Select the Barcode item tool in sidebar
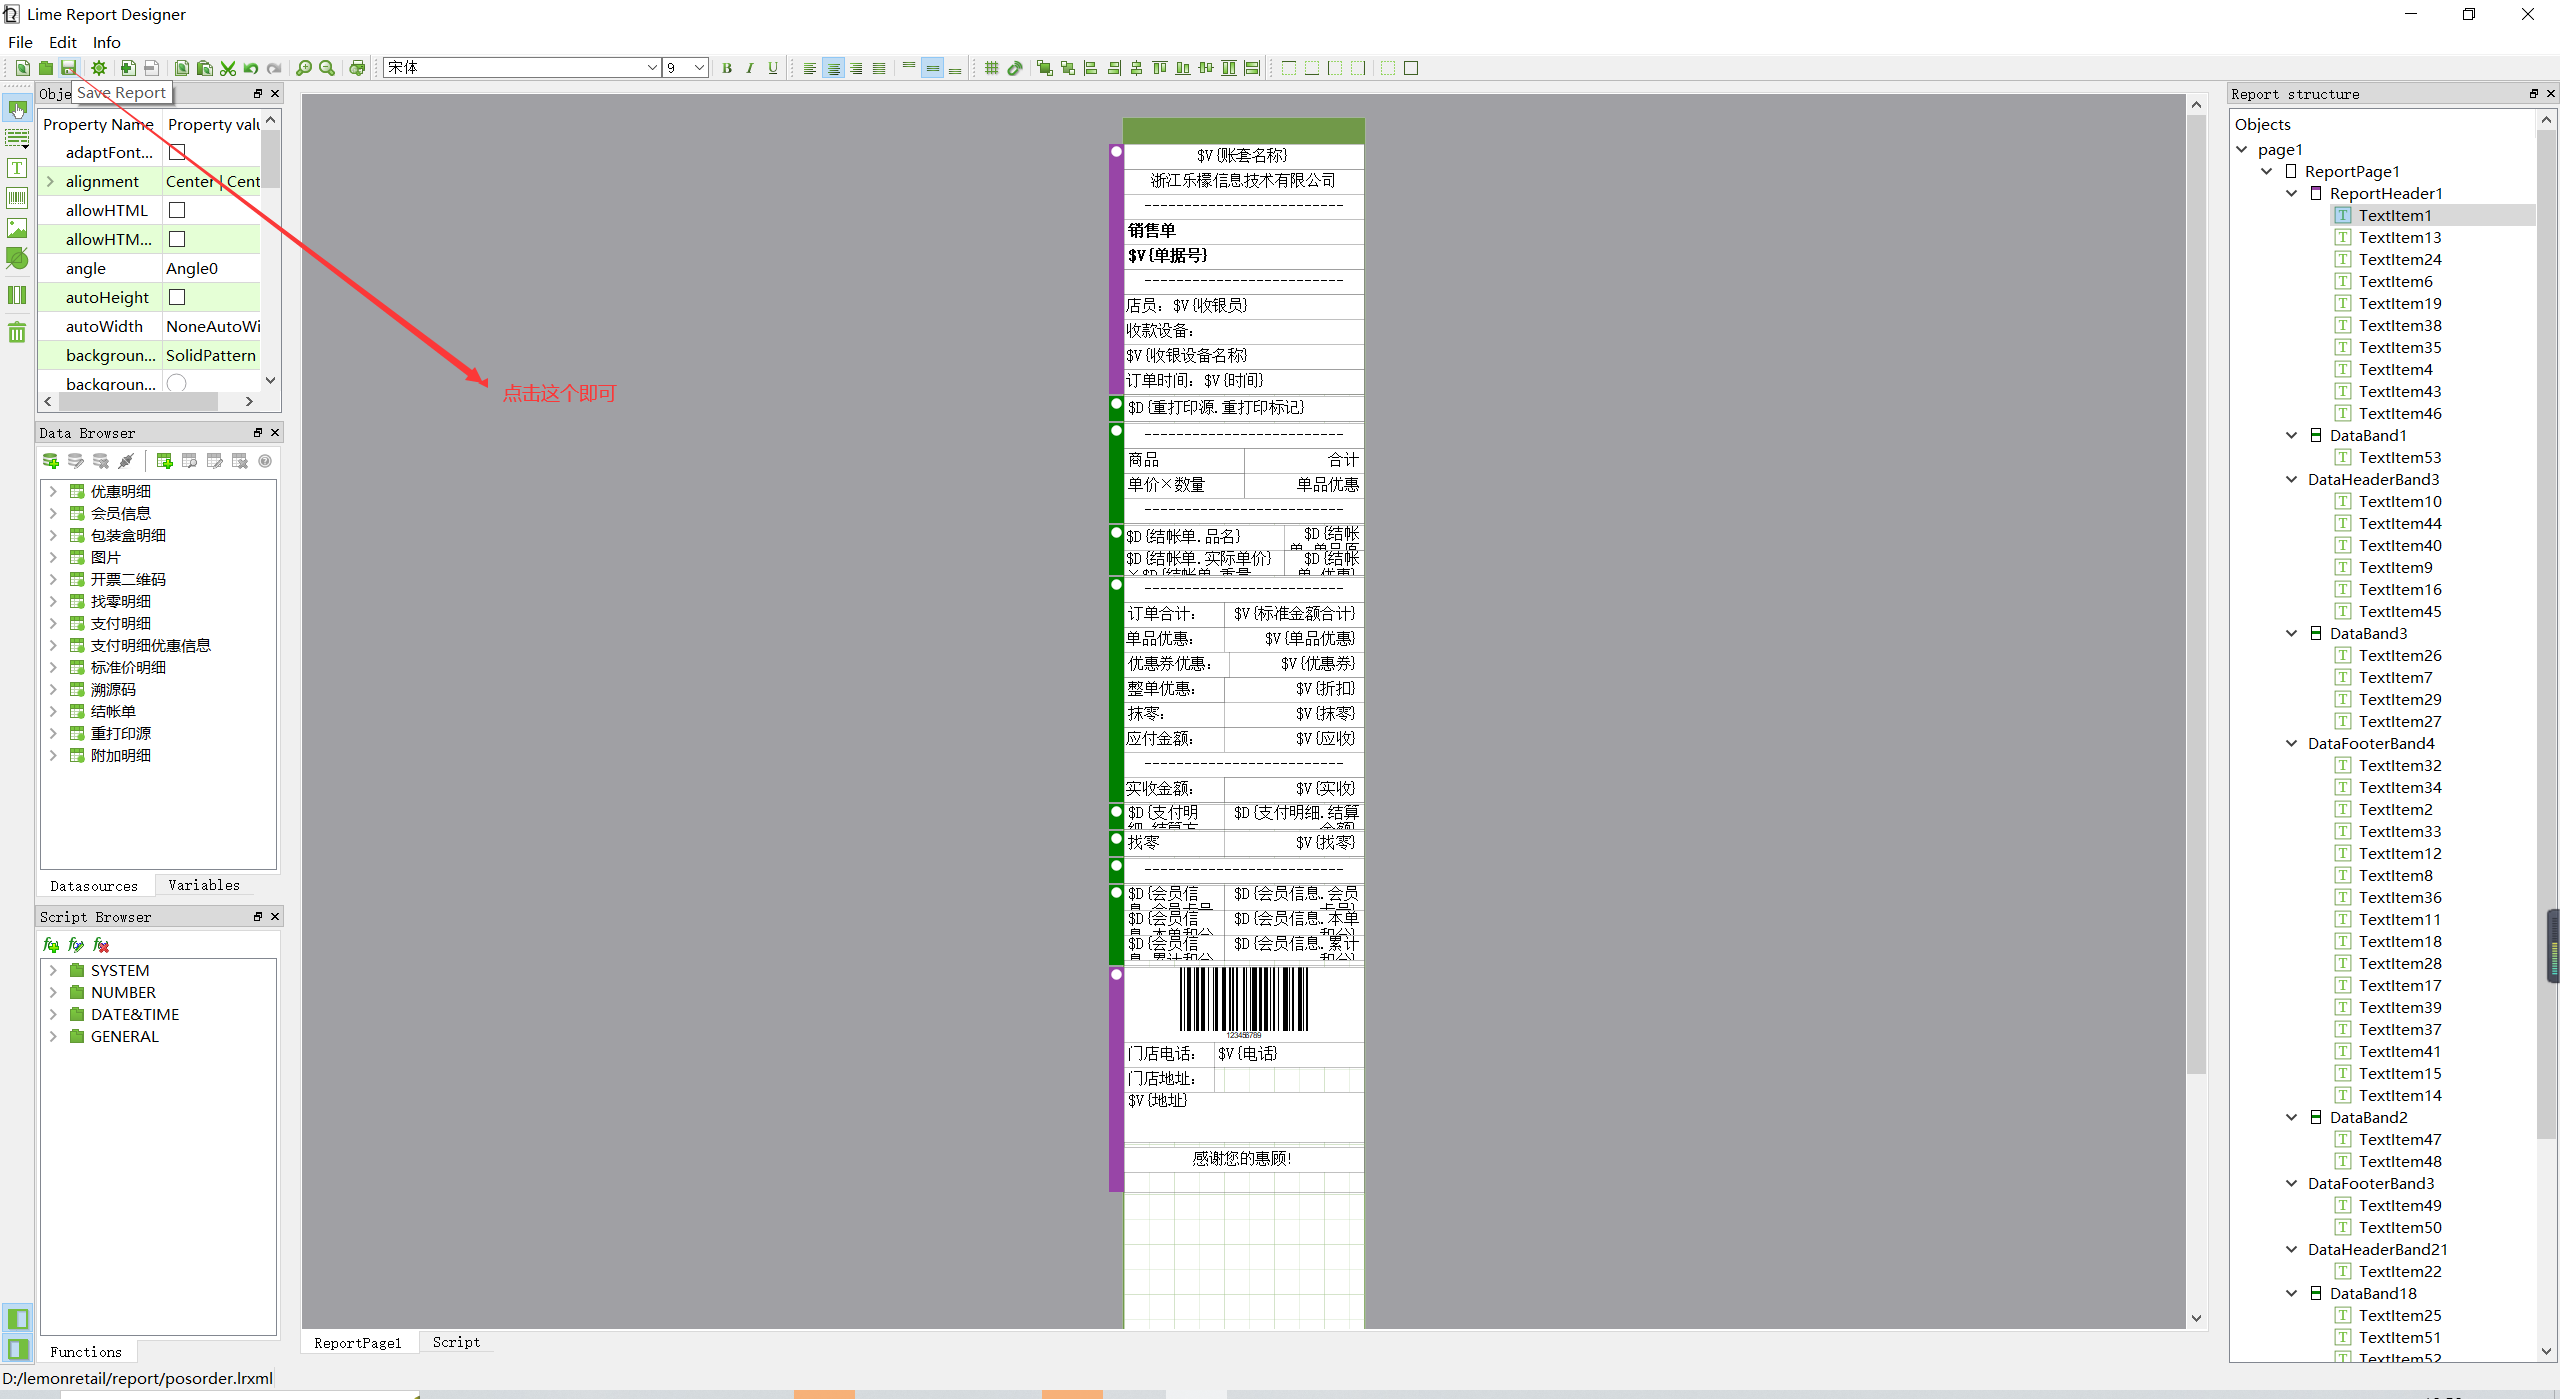This screenshot has height=1399, width=2560. pyautogui.click(x=17, y=198)
